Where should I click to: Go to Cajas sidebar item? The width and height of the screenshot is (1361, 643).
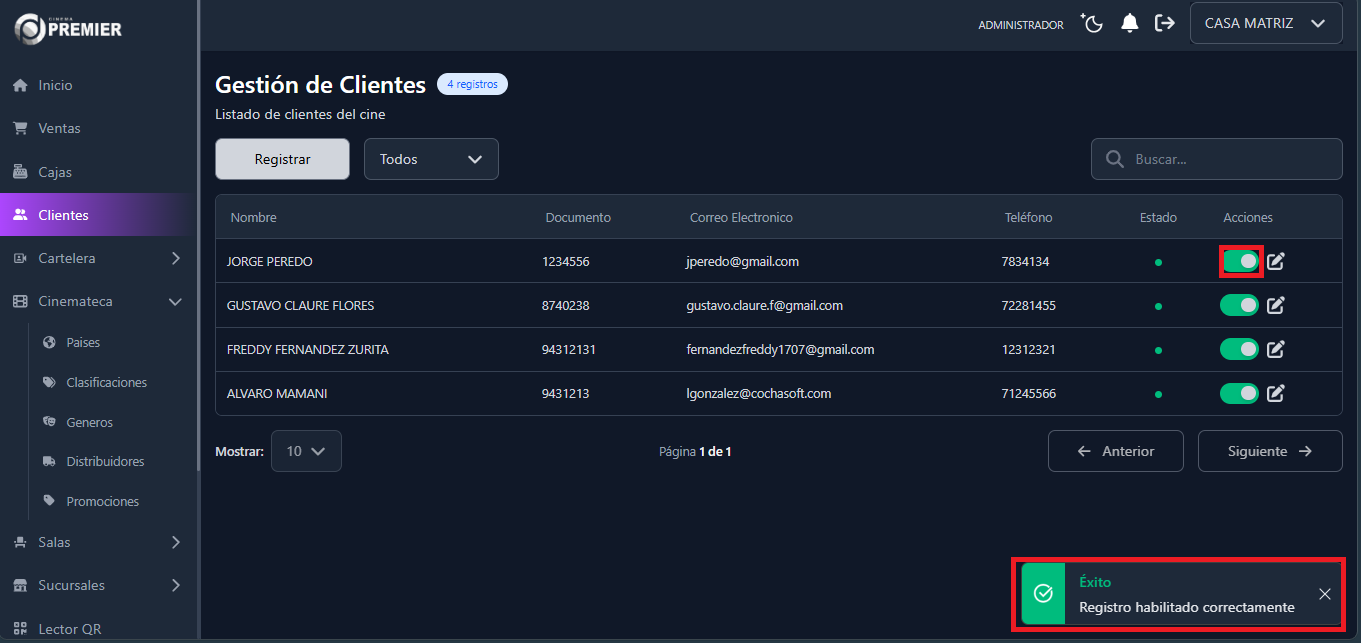coord(55,172)
